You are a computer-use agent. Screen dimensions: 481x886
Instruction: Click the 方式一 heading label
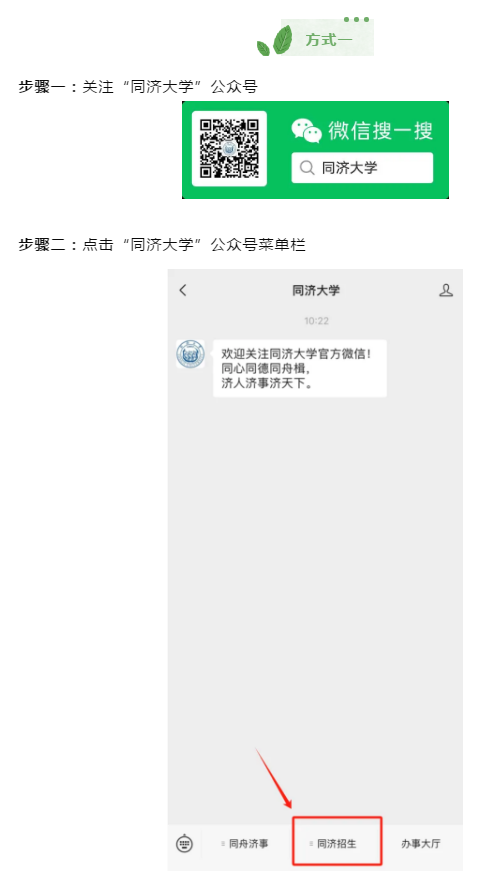pos(328,40)
